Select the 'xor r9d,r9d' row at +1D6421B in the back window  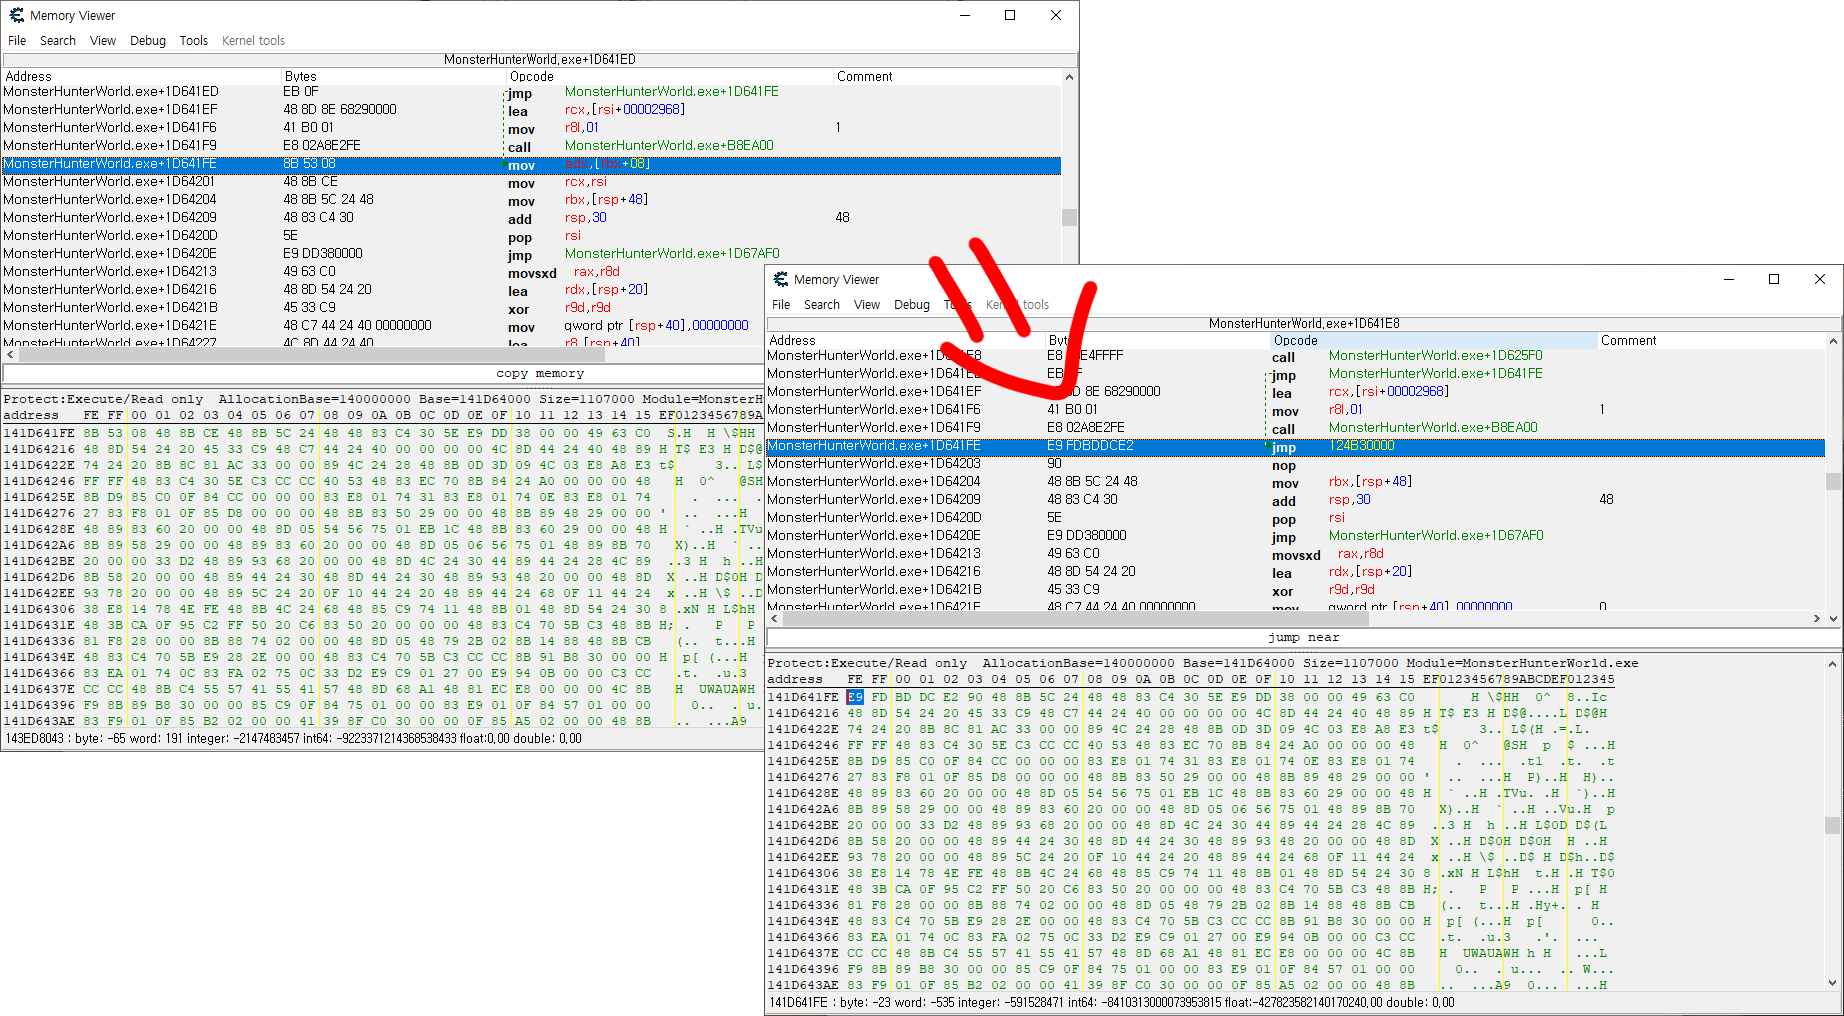pyautogui.click(x=531, y=308)
